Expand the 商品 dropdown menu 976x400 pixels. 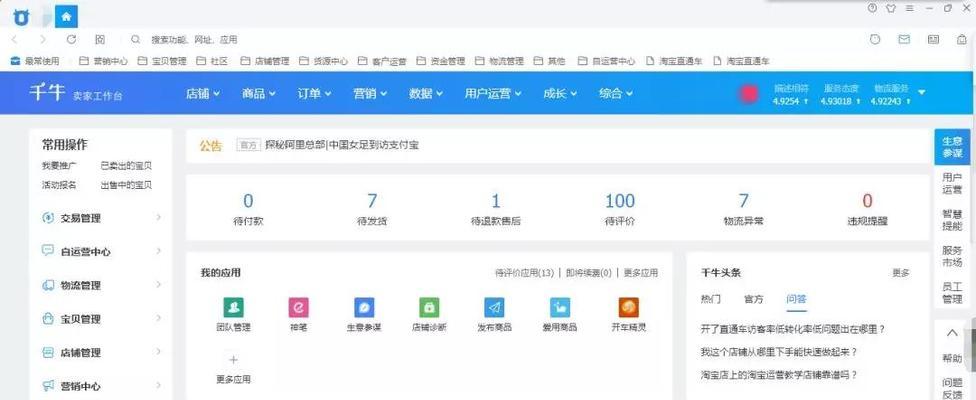click(259, 93)
